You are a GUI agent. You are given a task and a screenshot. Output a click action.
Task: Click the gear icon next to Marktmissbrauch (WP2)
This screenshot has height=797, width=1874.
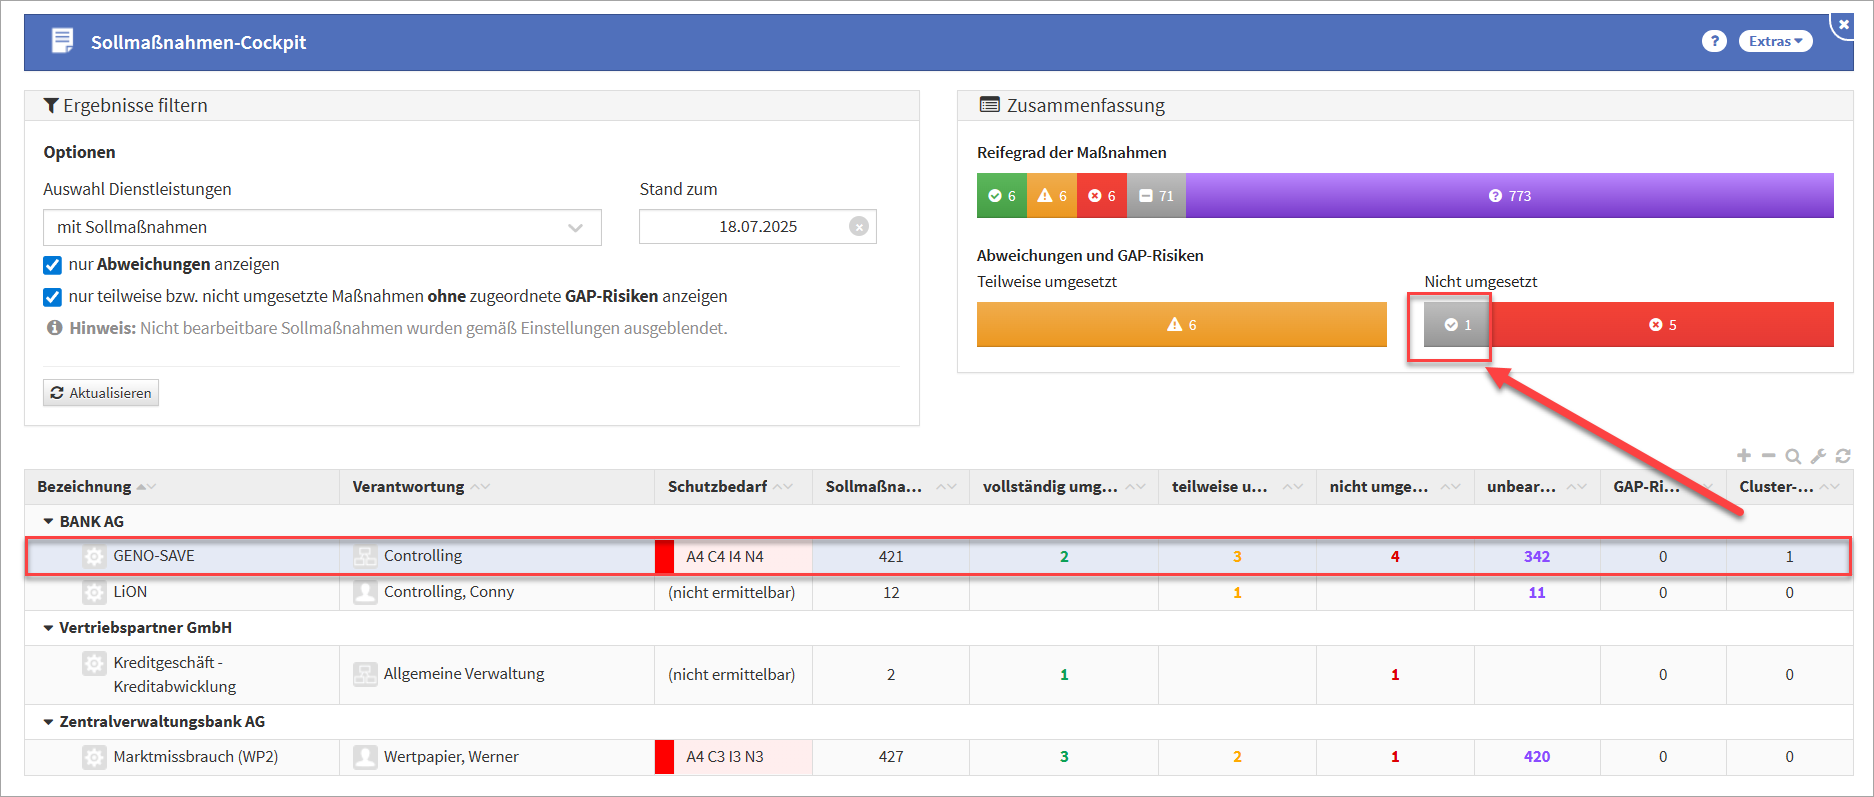[x=94, y=758]
